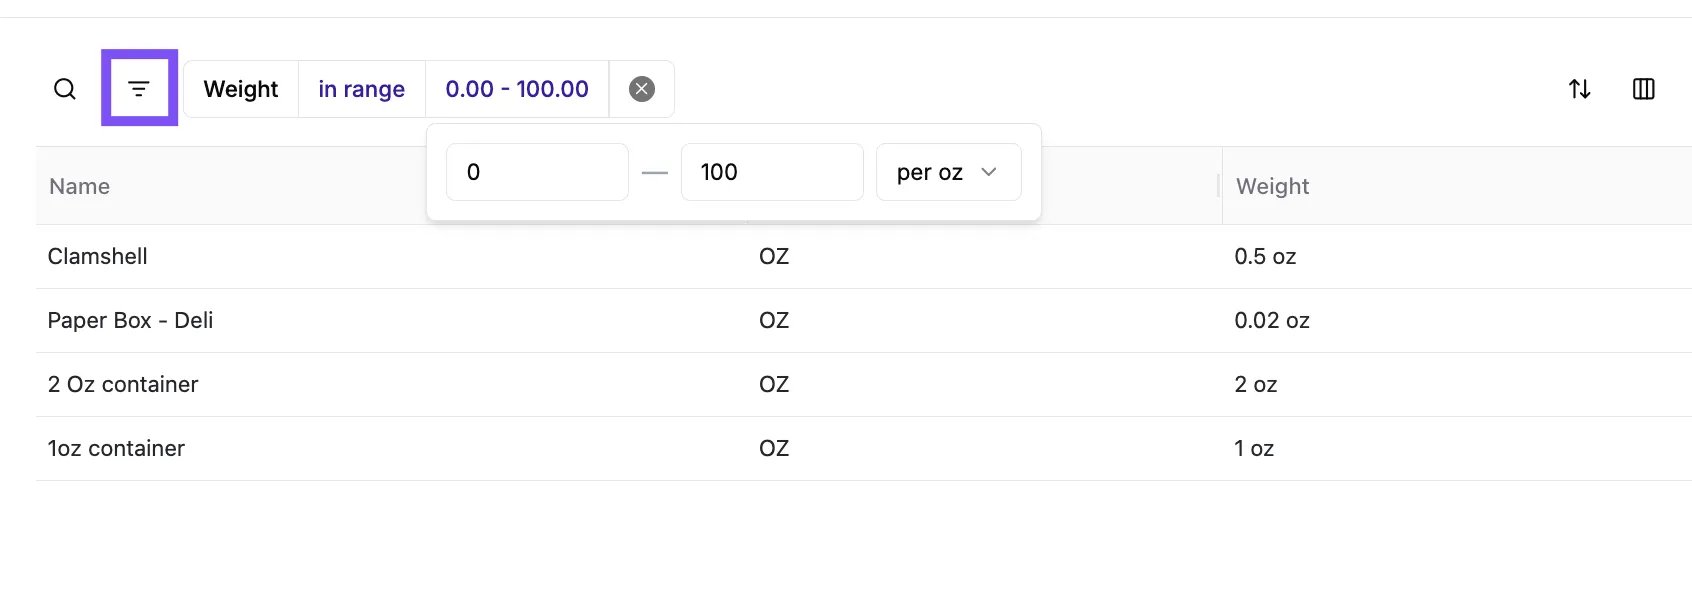Select the 2 Oz container row
Screen dimensions: 1692x596
864,385
